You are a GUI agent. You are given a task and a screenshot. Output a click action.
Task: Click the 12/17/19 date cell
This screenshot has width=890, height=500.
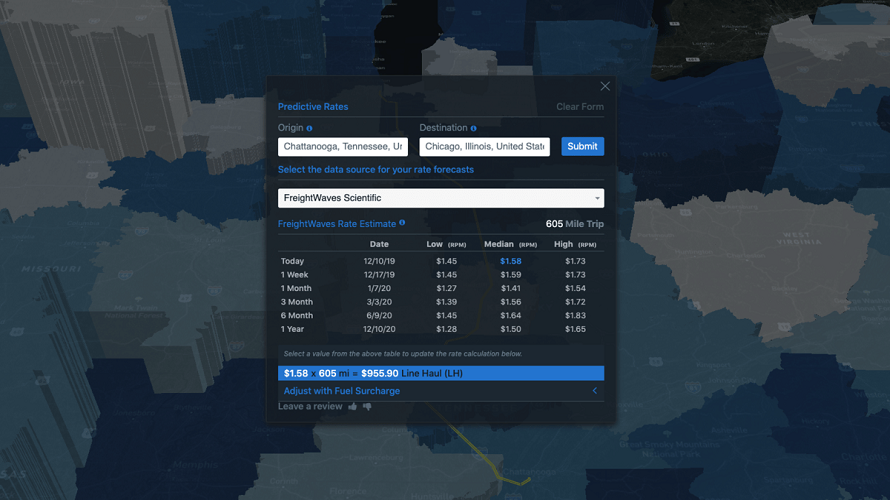click(379, 275)
